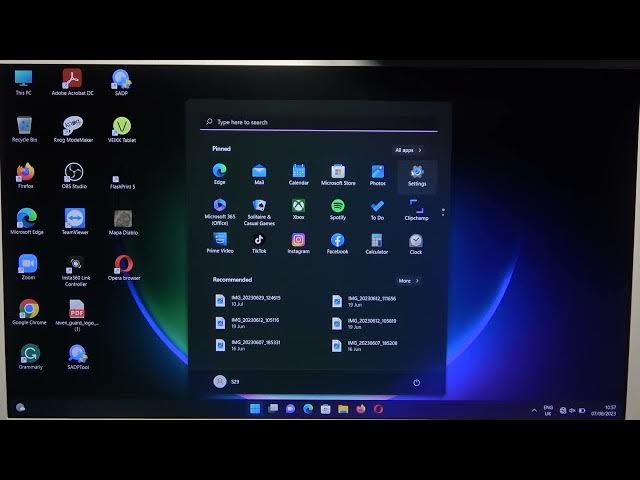This screenshot has height=480, width=640.
Task: Open the clock and date flyout
Action: [604, 411]
